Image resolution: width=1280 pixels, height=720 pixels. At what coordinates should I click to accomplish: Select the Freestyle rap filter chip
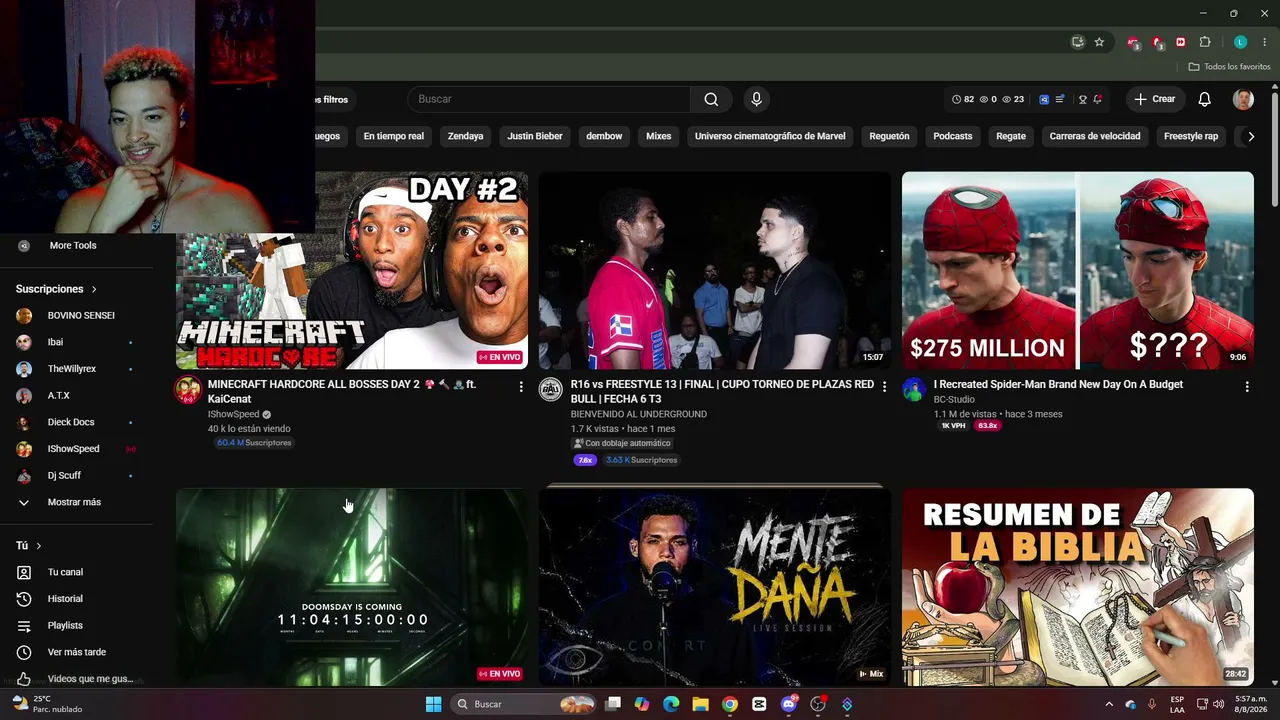point(1191,136)
